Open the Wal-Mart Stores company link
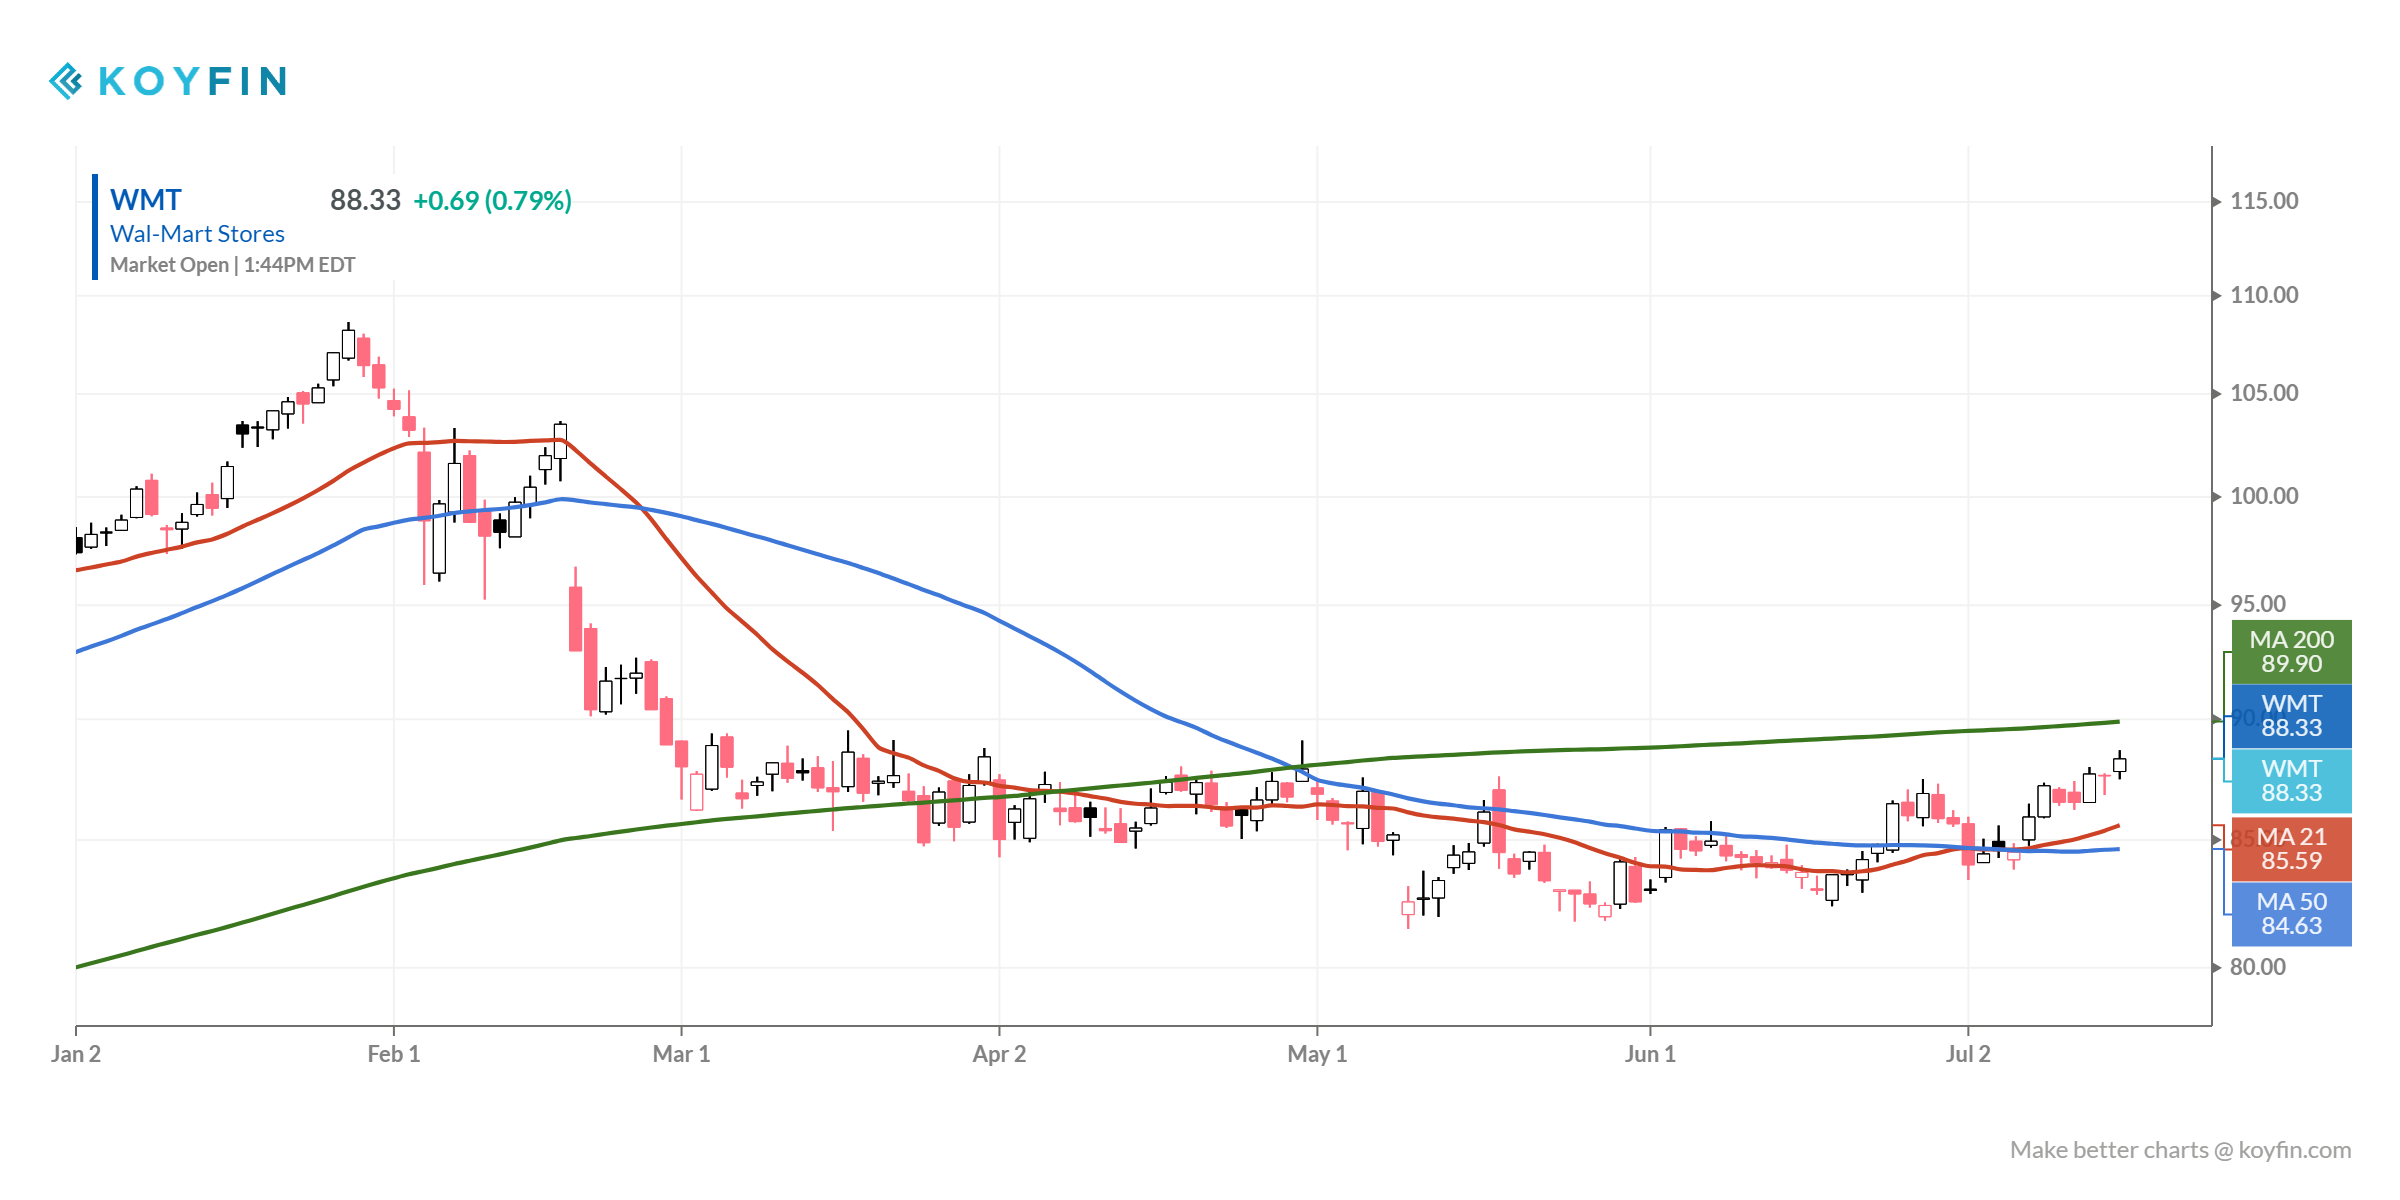The image size is (2400, 1200). pos(197,234)
